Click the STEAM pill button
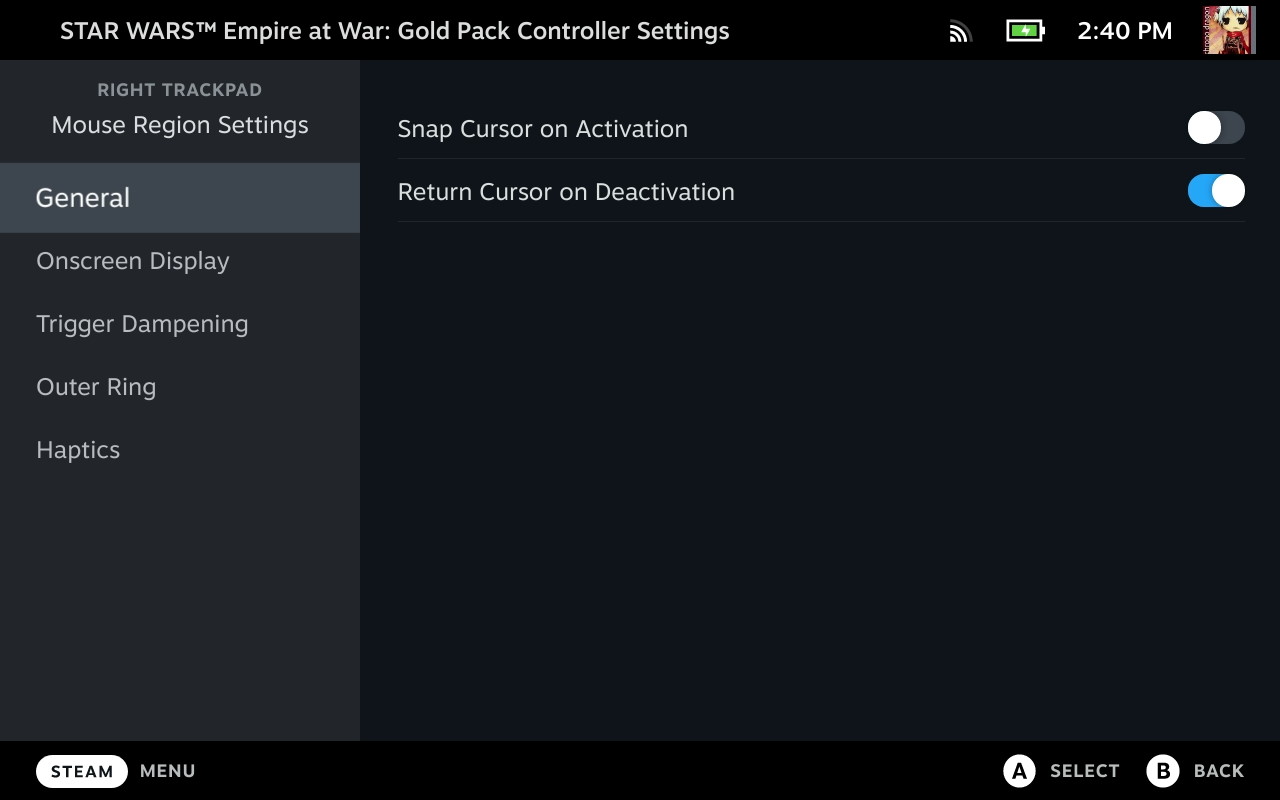 (x=82, y=771)
